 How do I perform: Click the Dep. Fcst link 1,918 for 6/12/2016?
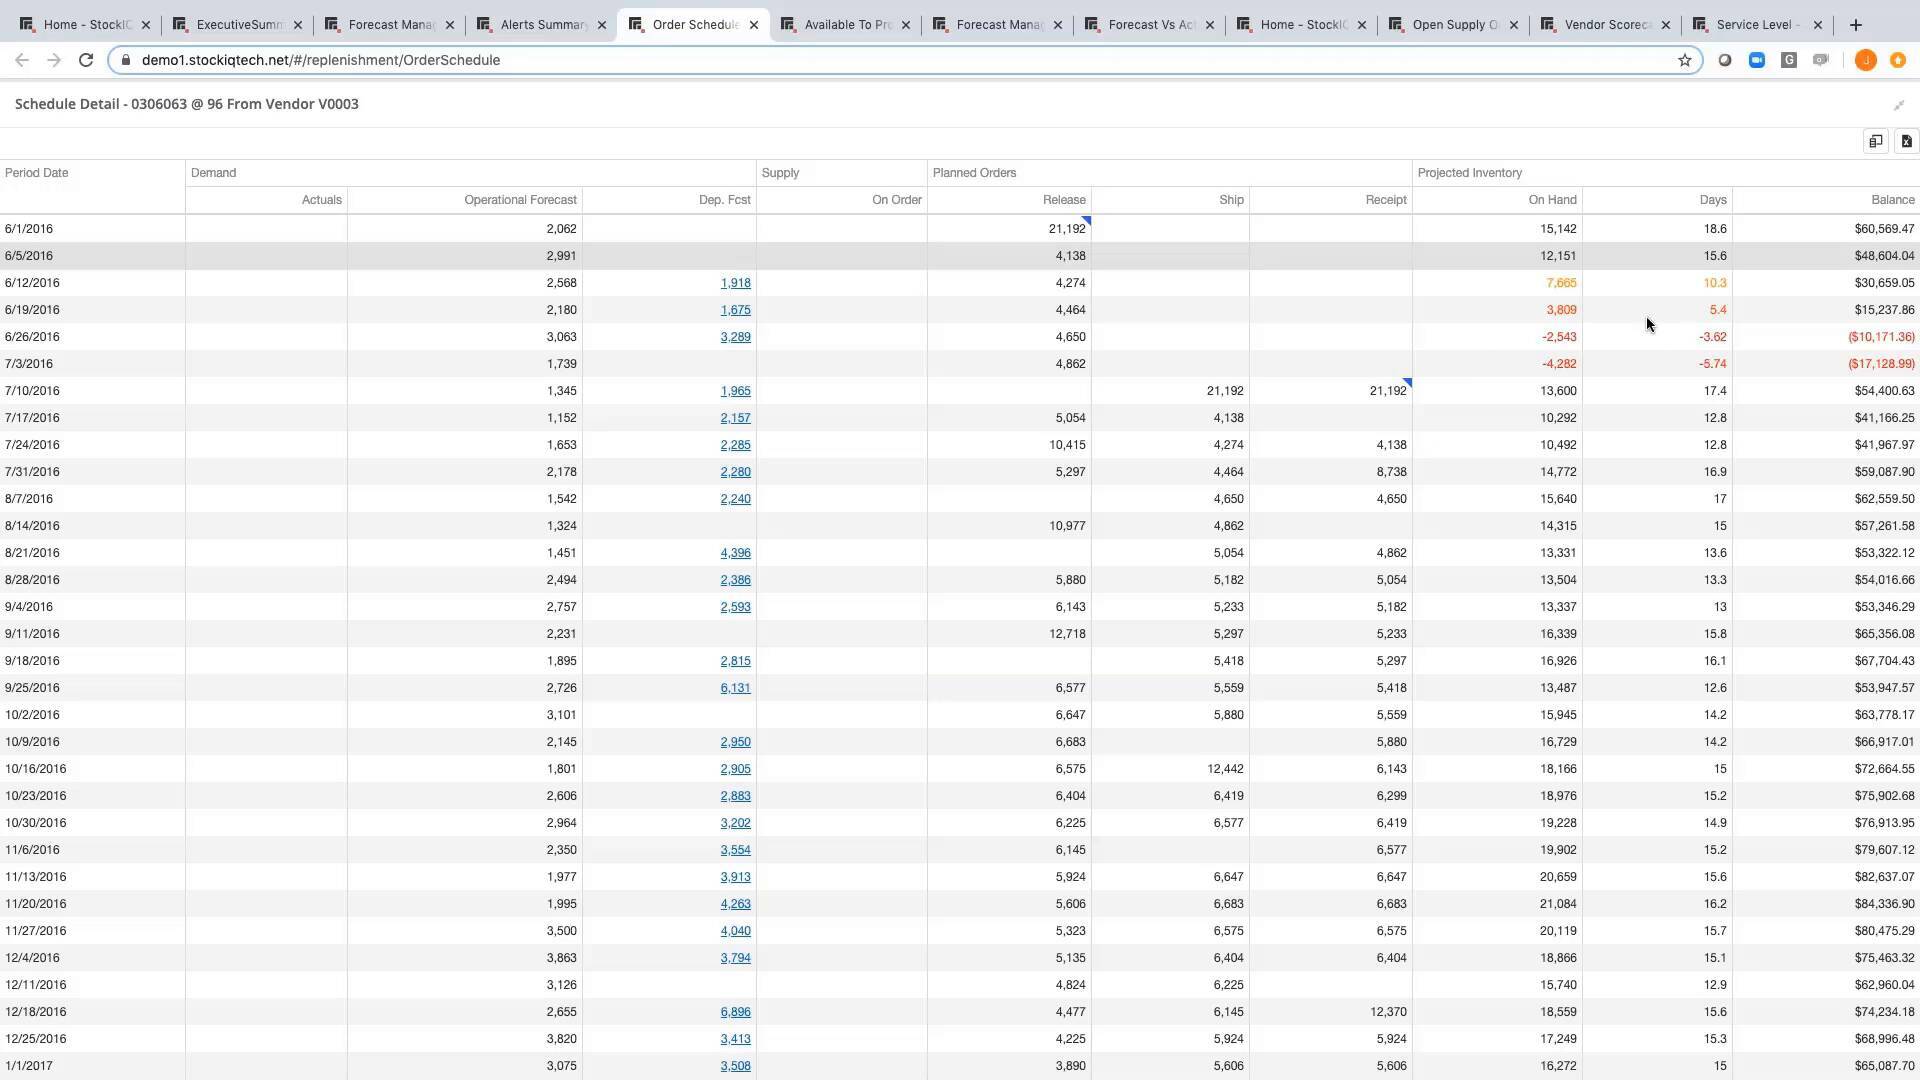(736, 283)
